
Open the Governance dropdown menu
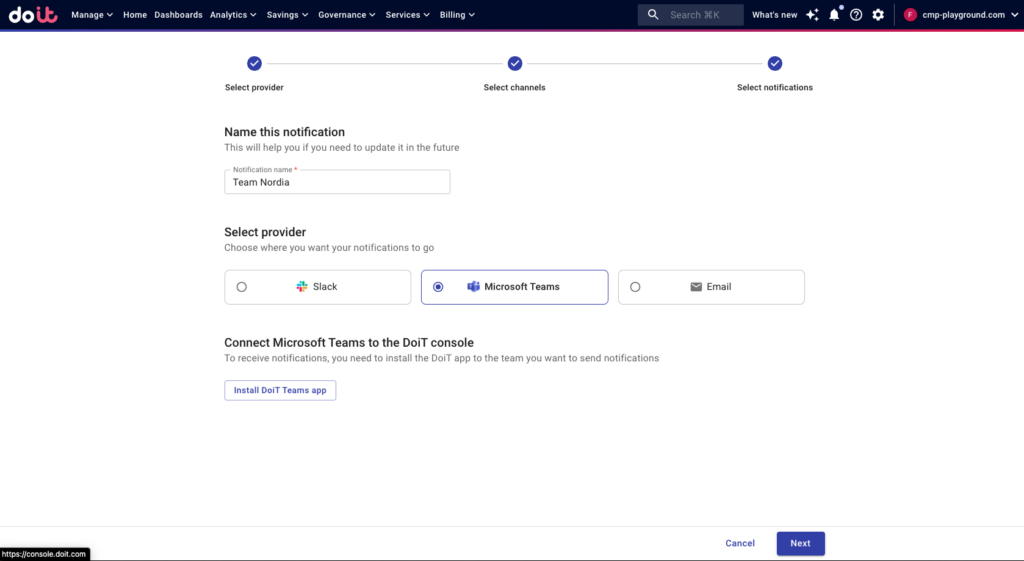coord(347,15)
